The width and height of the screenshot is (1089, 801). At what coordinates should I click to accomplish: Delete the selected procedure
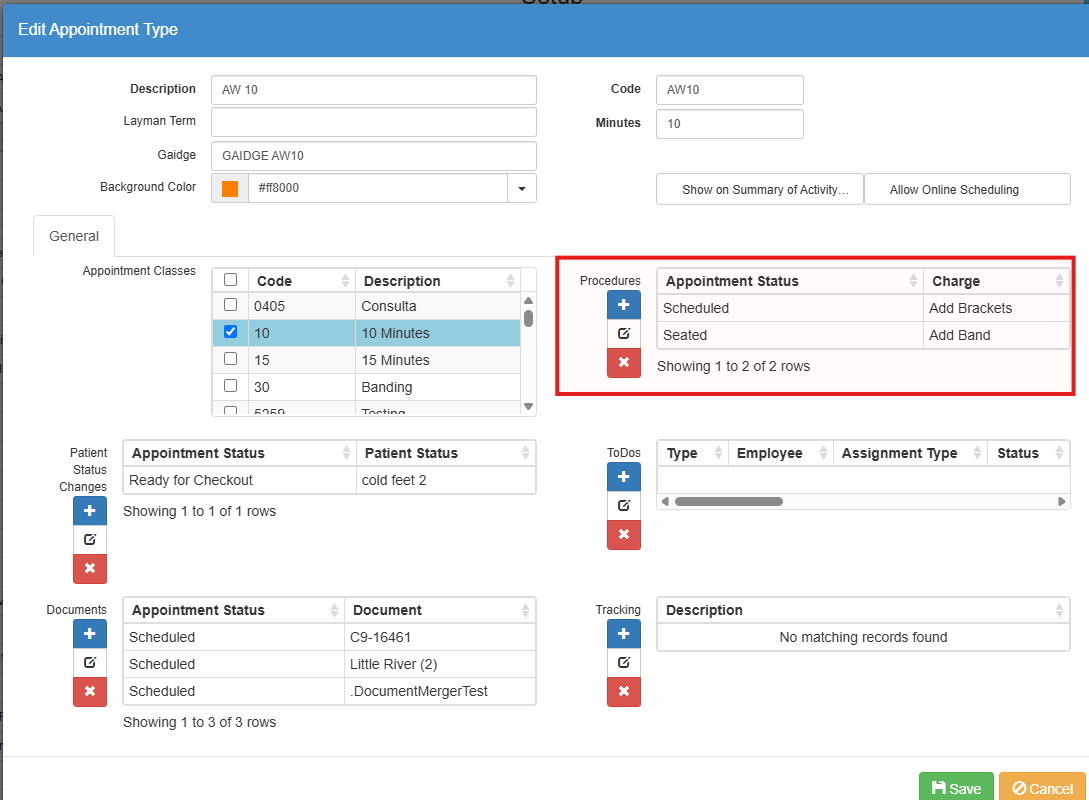pos(624,363)
